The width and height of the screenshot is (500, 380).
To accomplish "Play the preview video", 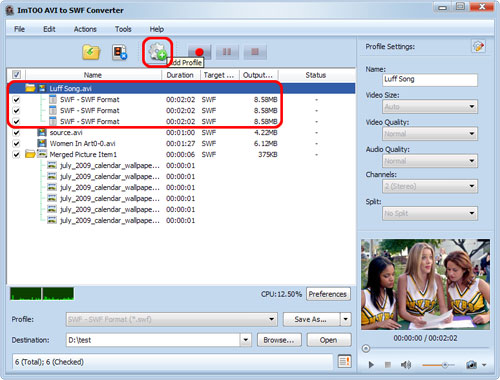I will [371, 365].
